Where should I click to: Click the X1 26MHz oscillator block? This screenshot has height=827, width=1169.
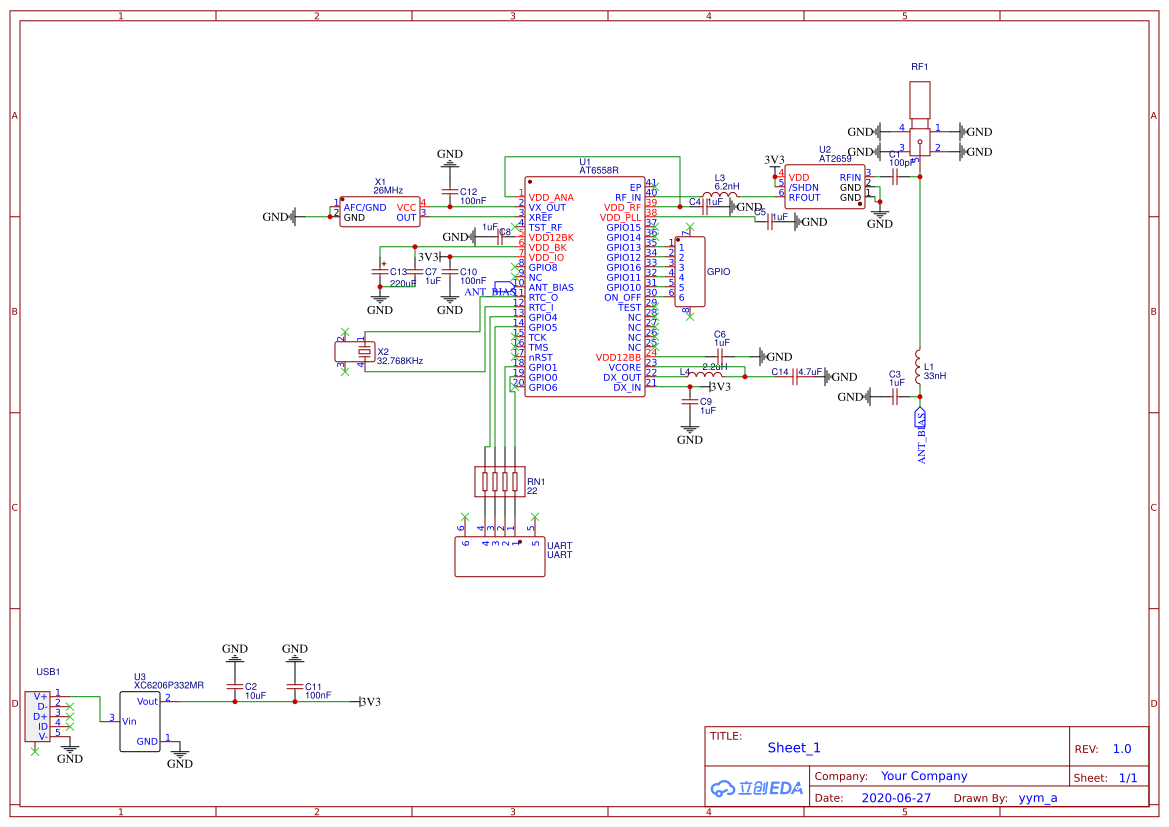click(x=379, y=212)
